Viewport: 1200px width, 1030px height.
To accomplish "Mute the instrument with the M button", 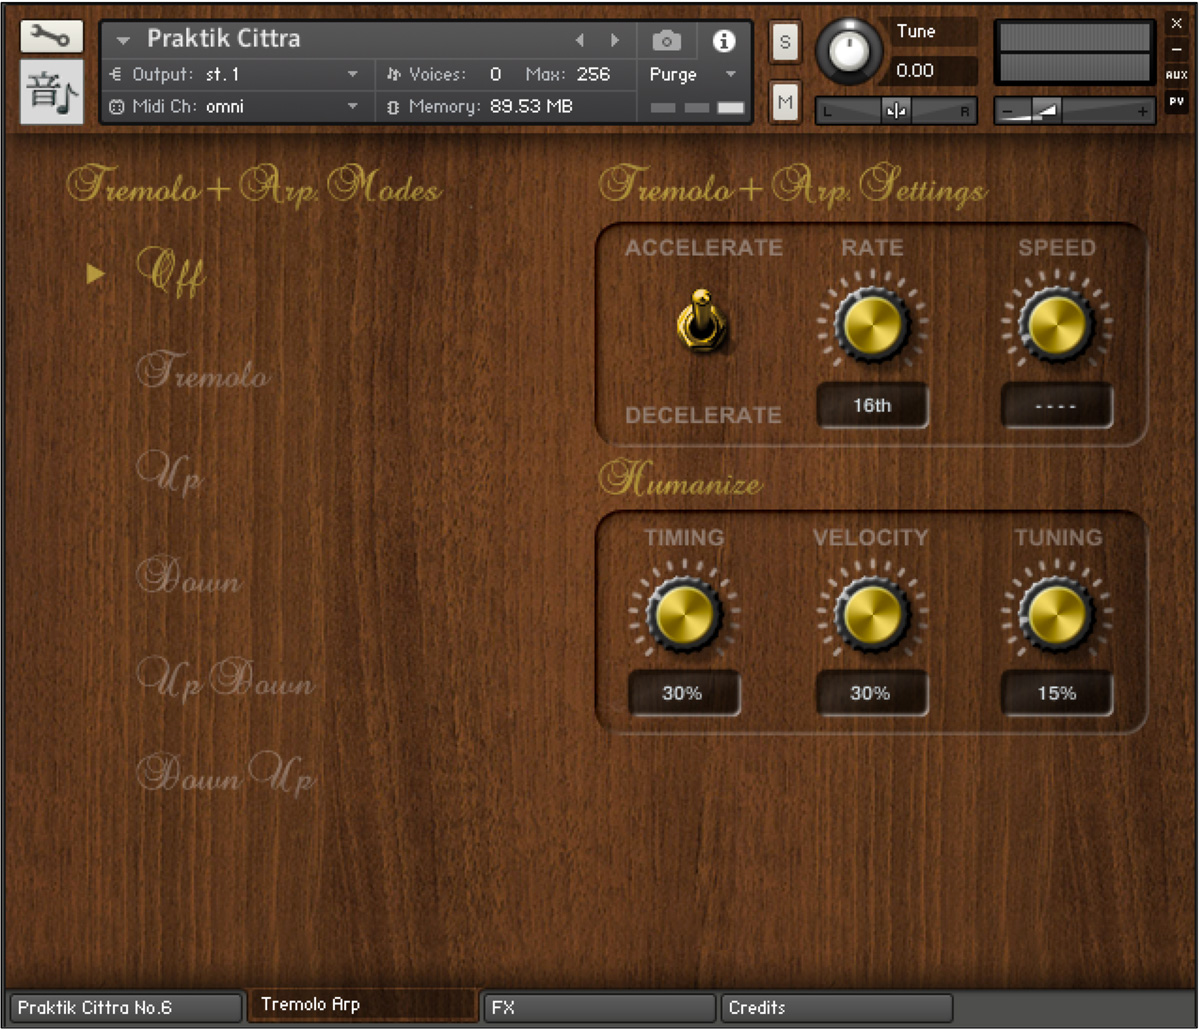I will tap(785, 100).
